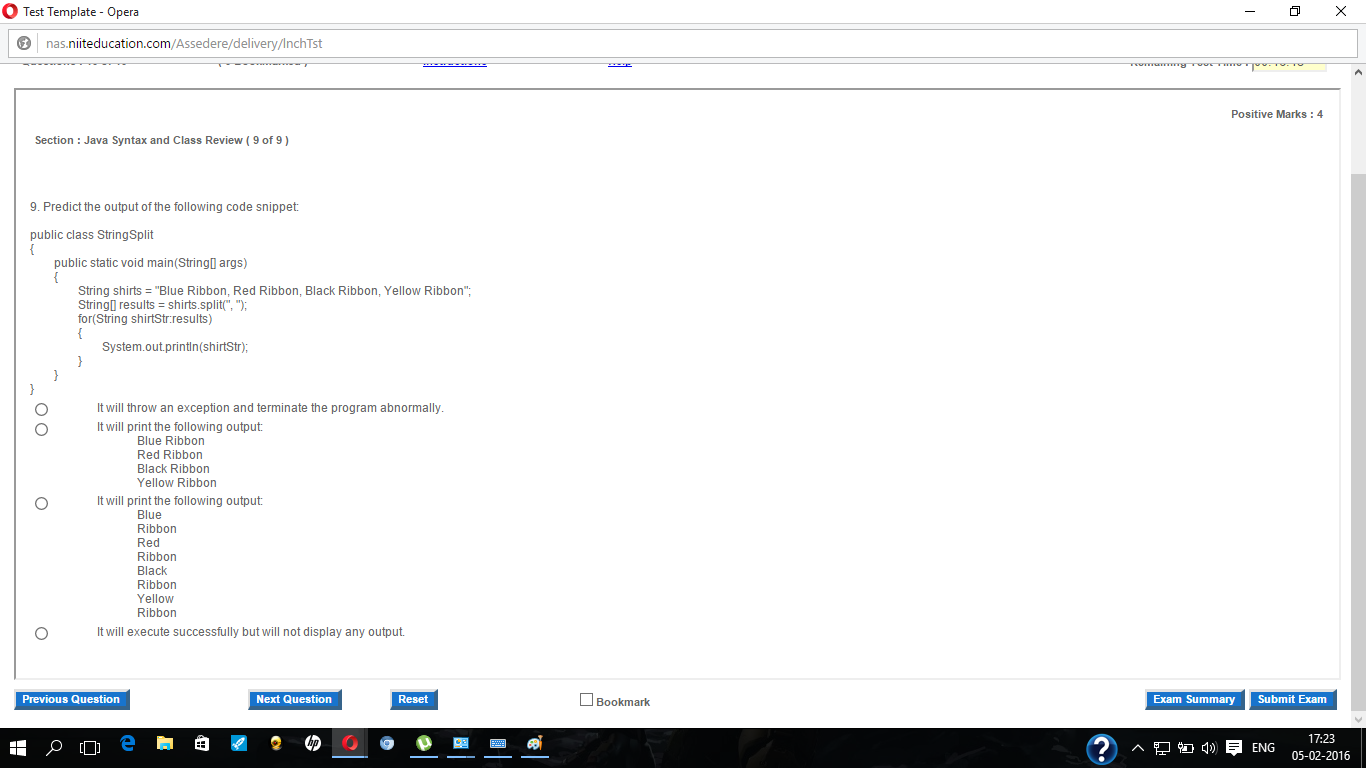Click the scrollbar up arrow
This screenshot has width=1366, height=768.
click(1357, 70)
